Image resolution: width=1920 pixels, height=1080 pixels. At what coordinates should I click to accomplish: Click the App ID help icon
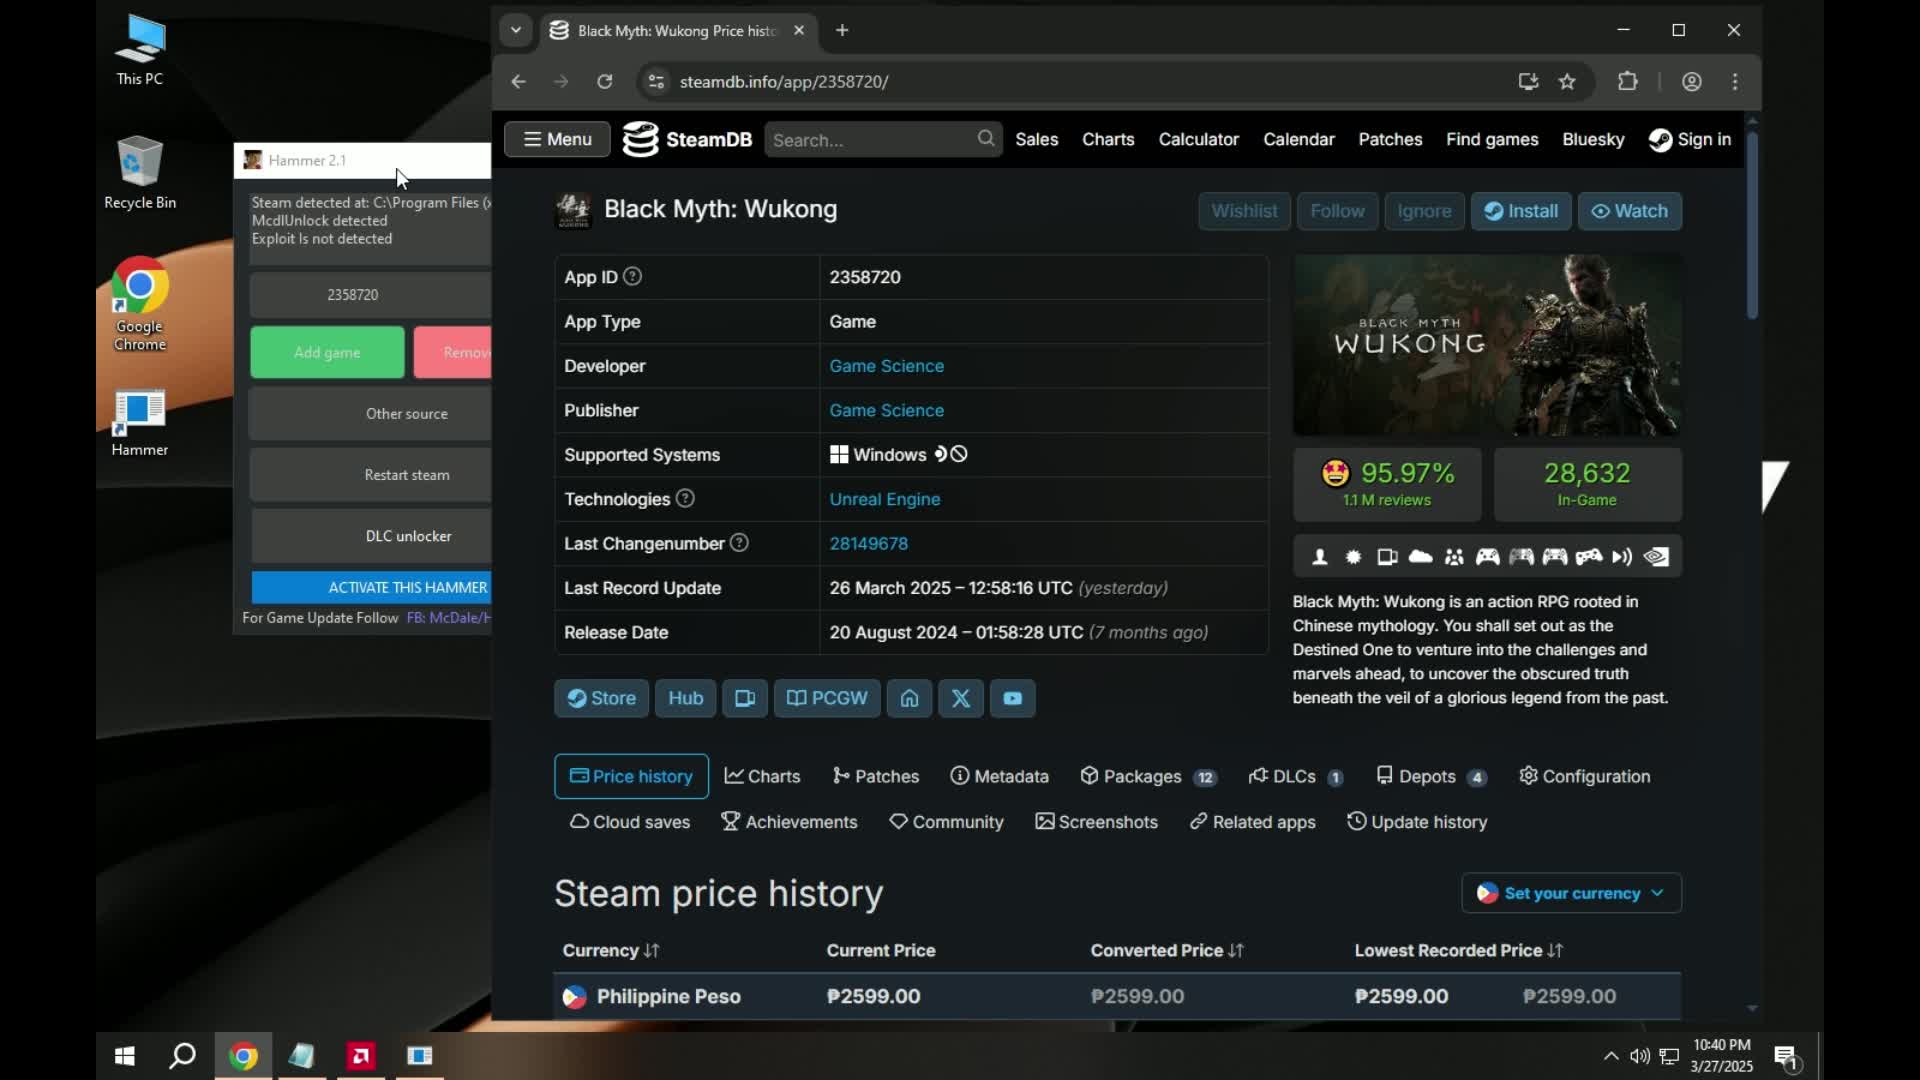click(632, 277)
